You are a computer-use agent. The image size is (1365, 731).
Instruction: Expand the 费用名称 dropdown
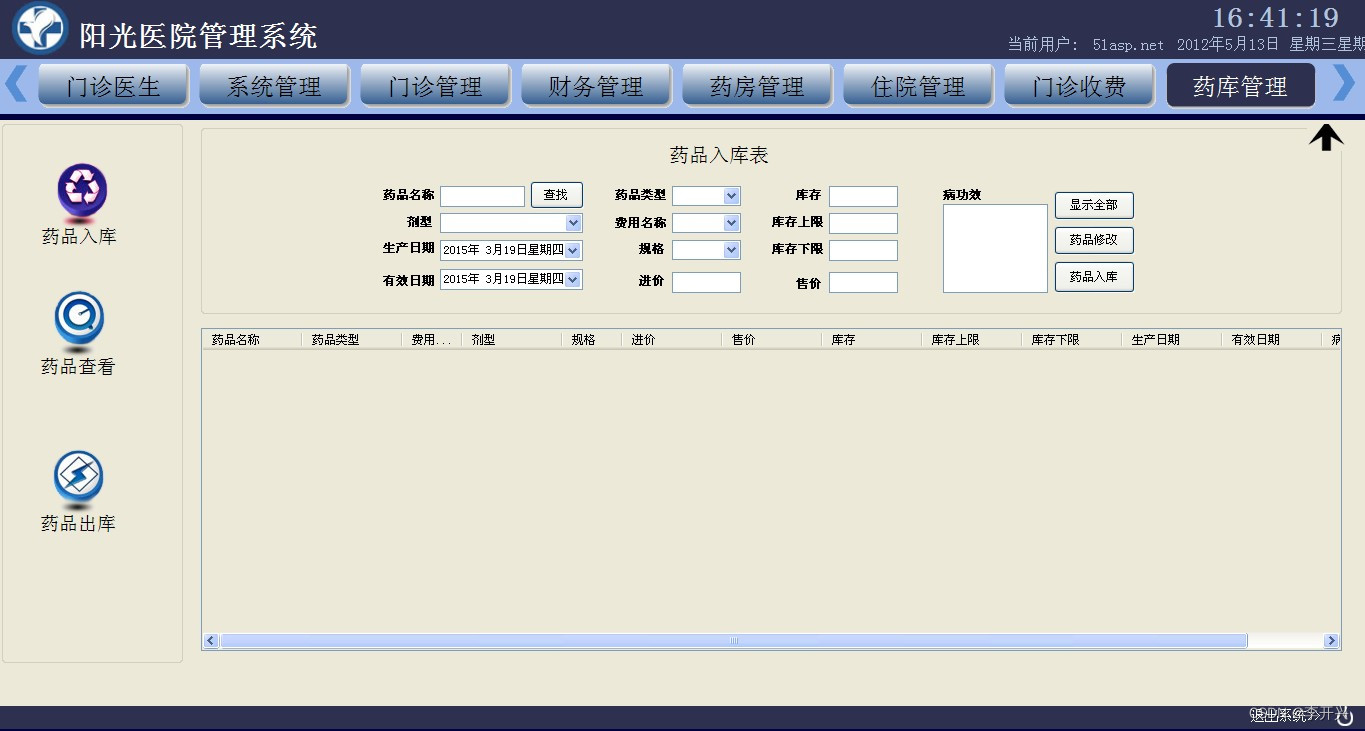[732, 223]
